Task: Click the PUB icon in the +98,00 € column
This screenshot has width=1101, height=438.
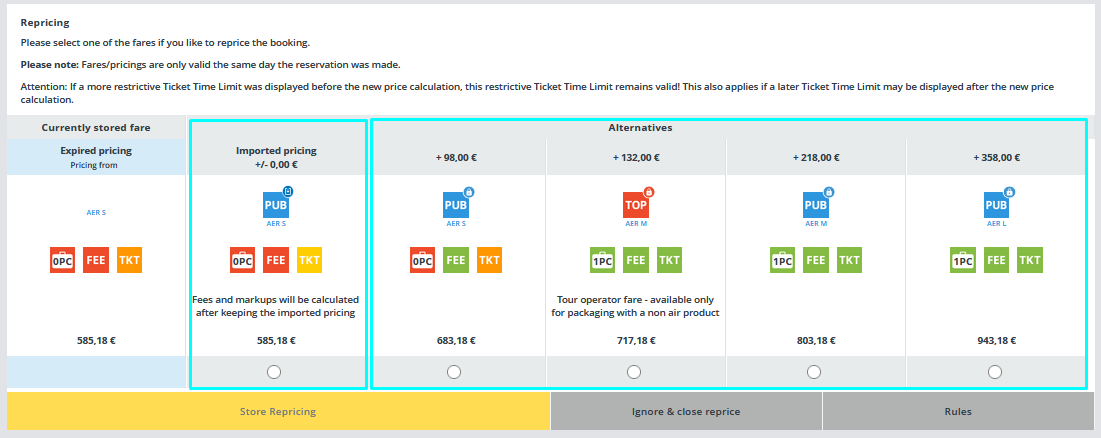Action: point(456,204)
